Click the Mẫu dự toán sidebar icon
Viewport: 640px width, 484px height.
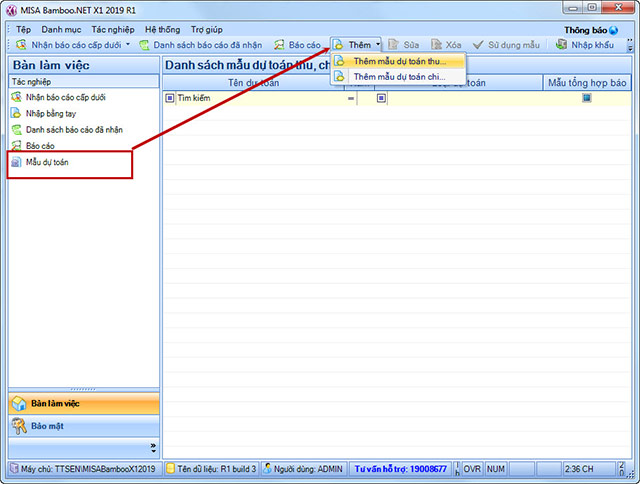click(16, 162)
